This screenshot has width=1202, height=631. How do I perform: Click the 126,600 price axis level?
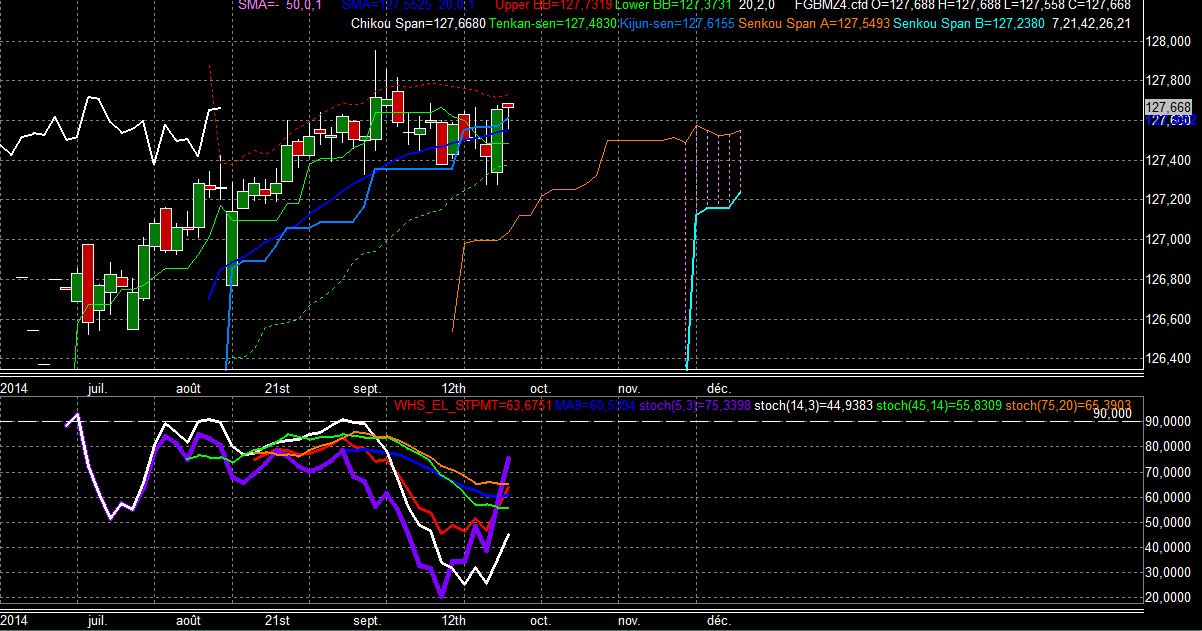point(1169,320)
